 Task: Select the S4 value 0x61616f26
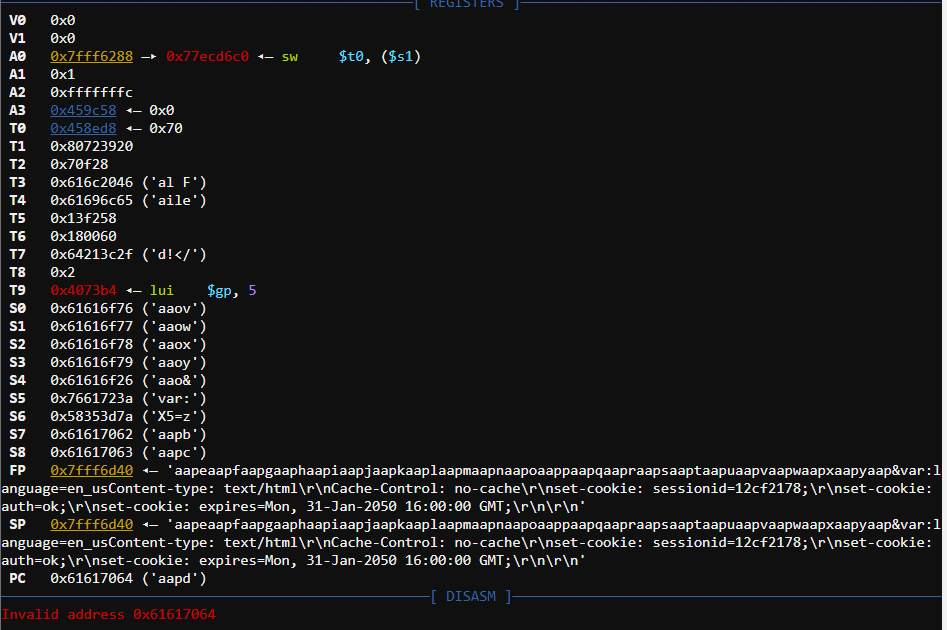(x=92, y=381)
